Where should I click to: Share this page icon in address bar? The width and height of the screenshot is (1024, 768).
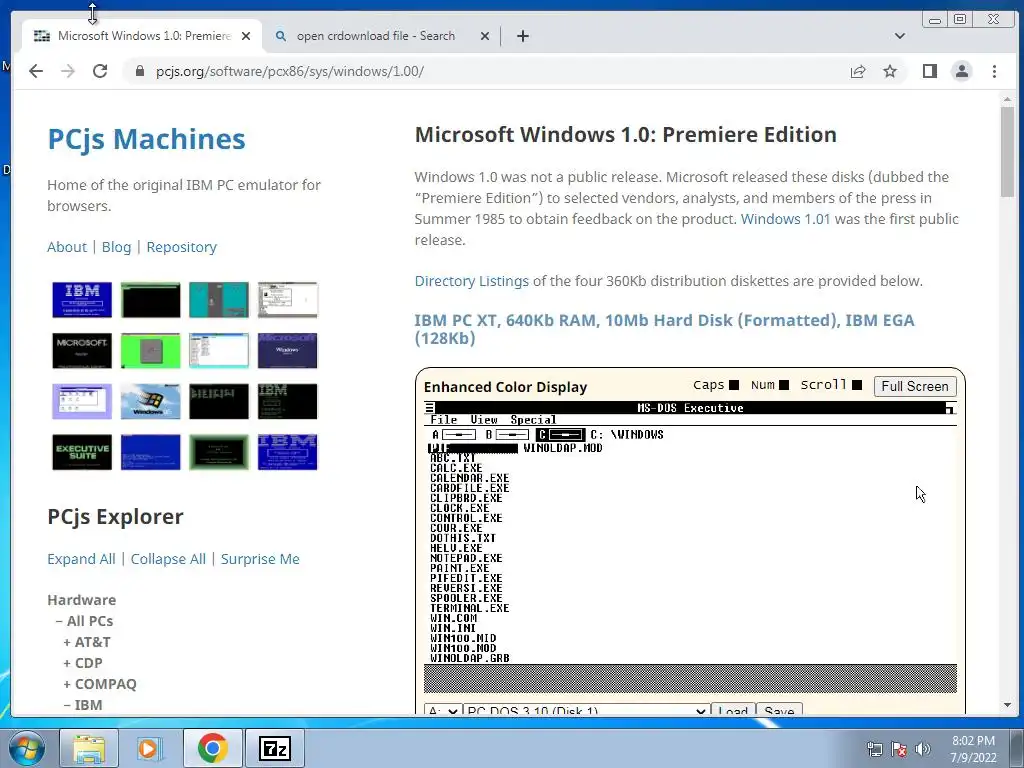[858, 71]
